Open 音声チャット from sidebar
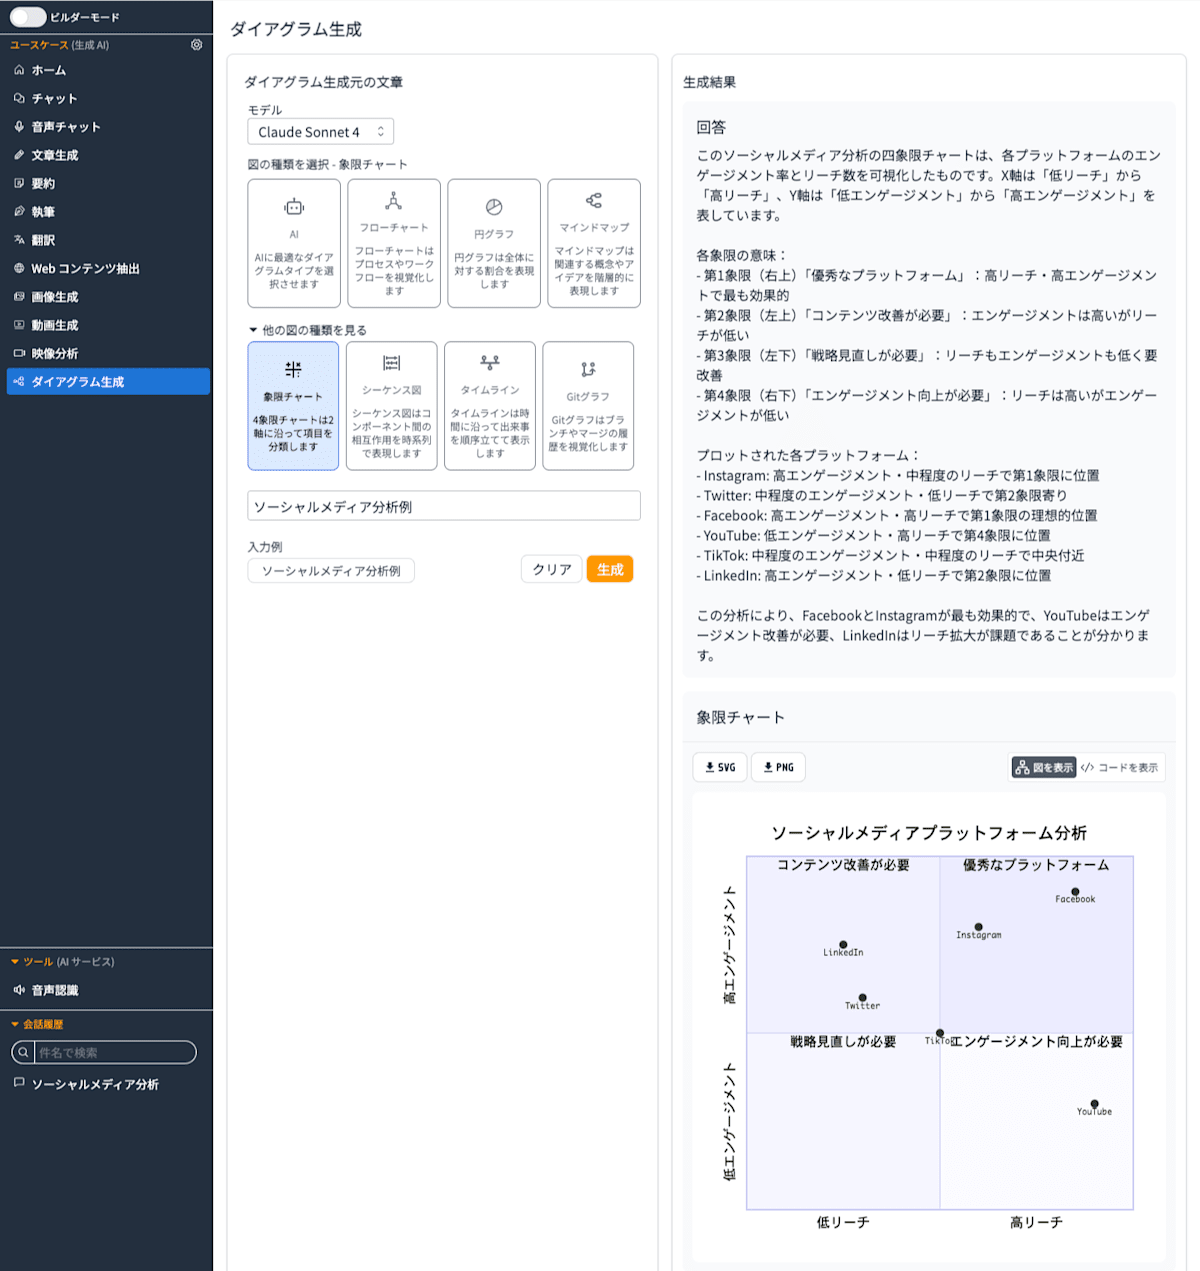 108,127
